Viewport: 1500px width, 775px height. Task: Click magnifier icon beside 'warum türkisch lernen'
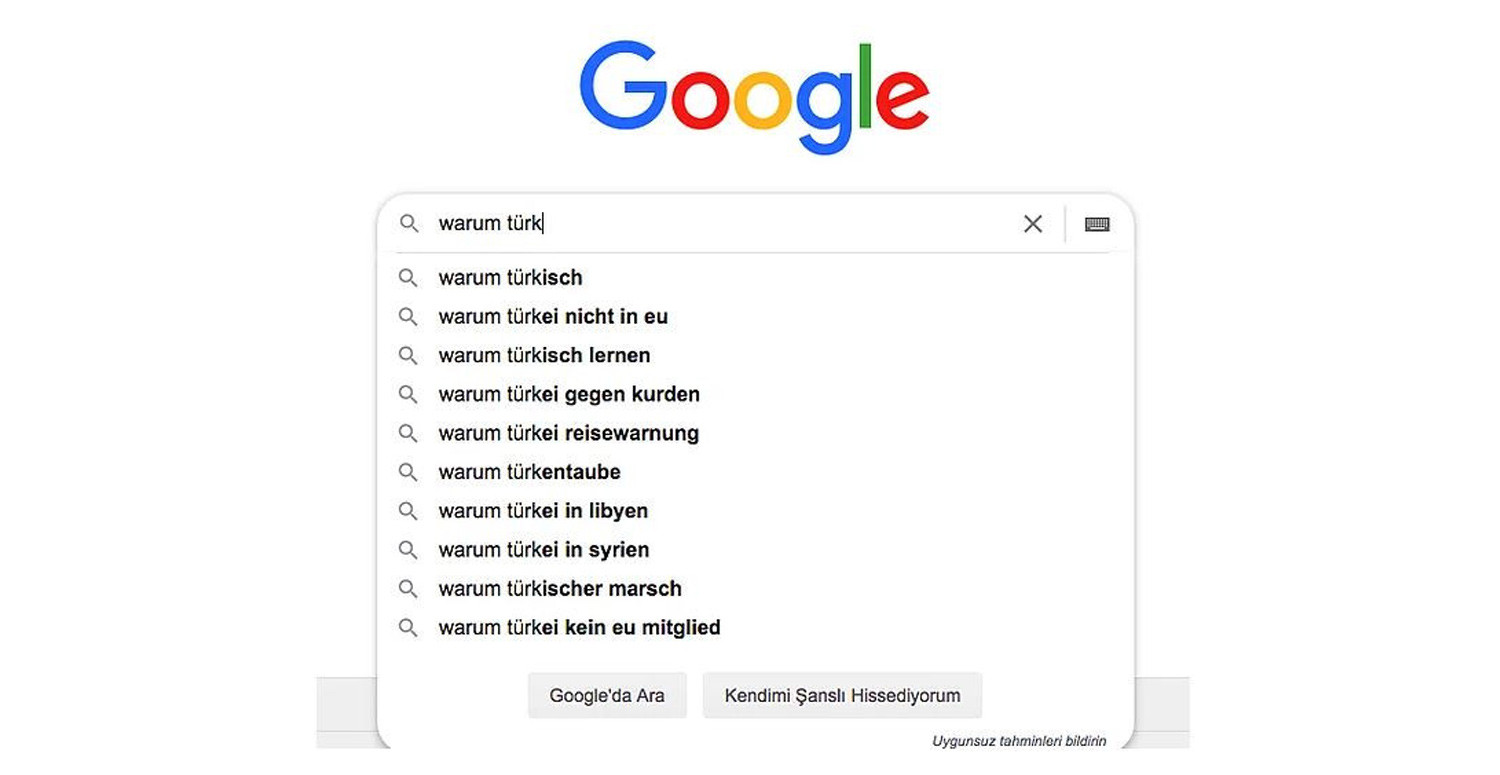(408, 355)
